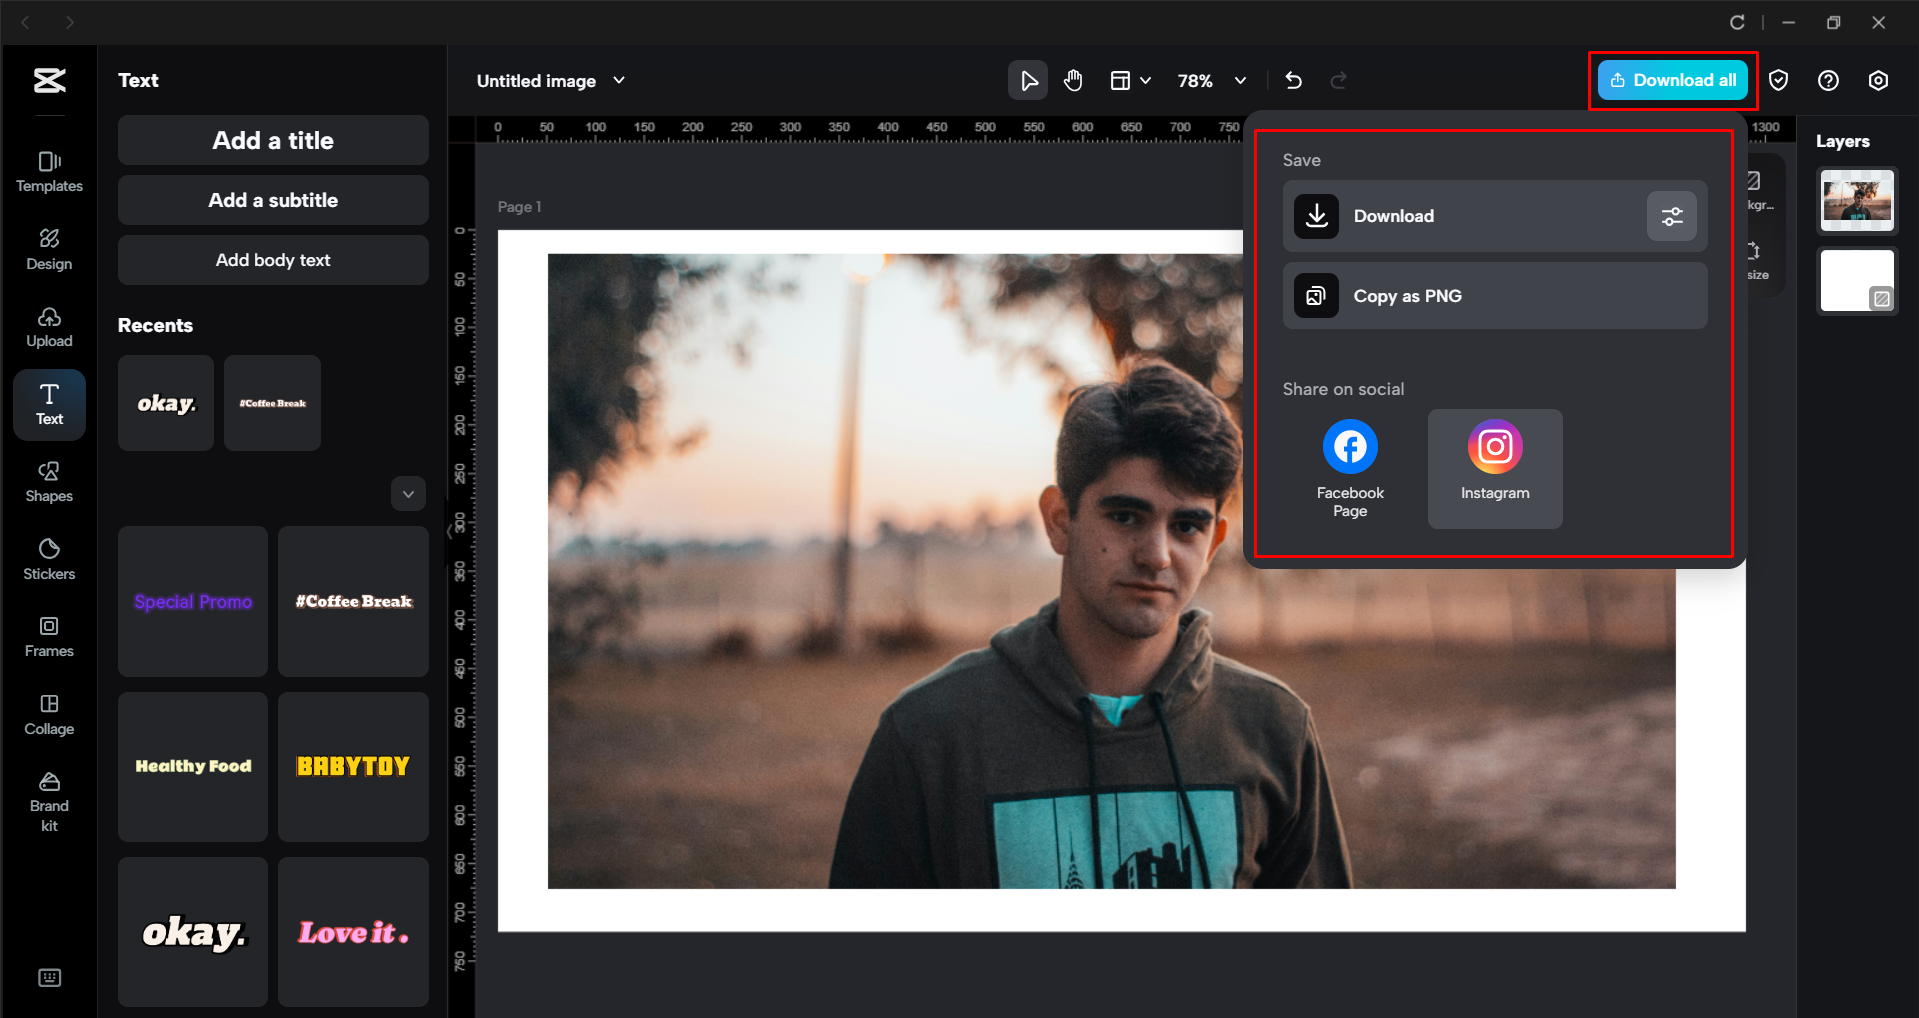Screen dimensions: 1919x1018
Task: Click the Download all button
Action: pos(1672,81)
